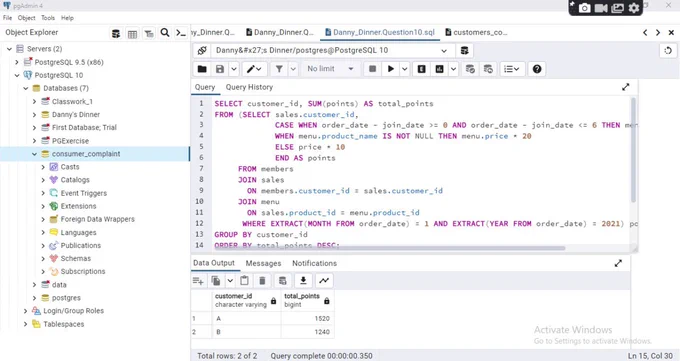
Task: Open the File menu
Action: click(x=7, y=18)
